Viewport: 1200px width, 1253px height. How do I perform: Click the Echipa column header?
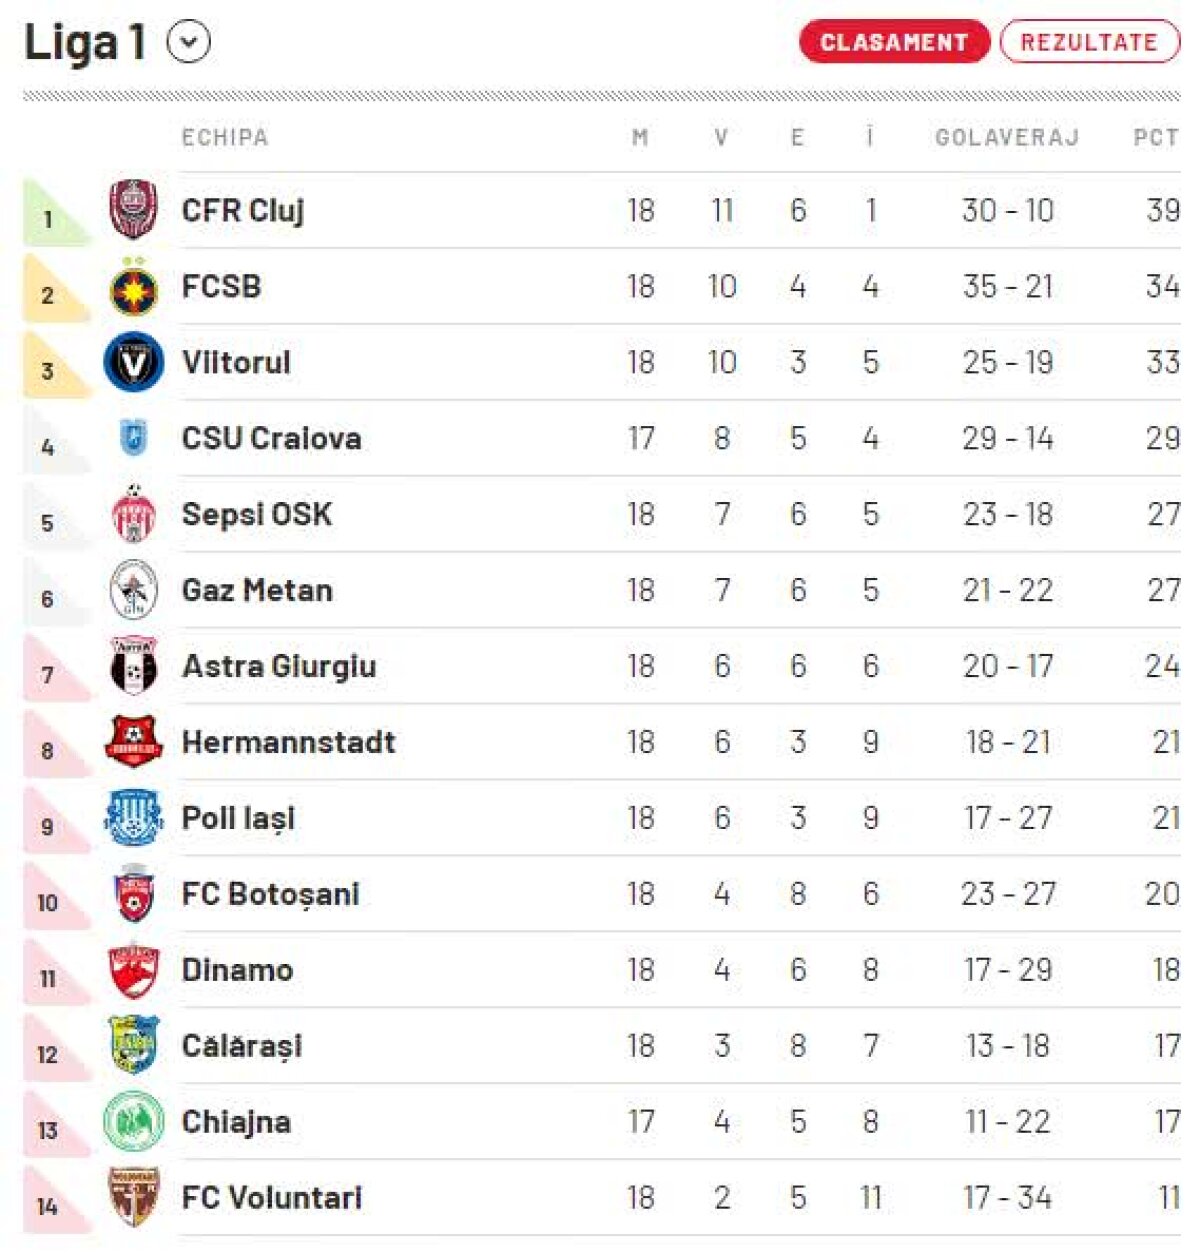pyautogui.click(x=225, y=138)
